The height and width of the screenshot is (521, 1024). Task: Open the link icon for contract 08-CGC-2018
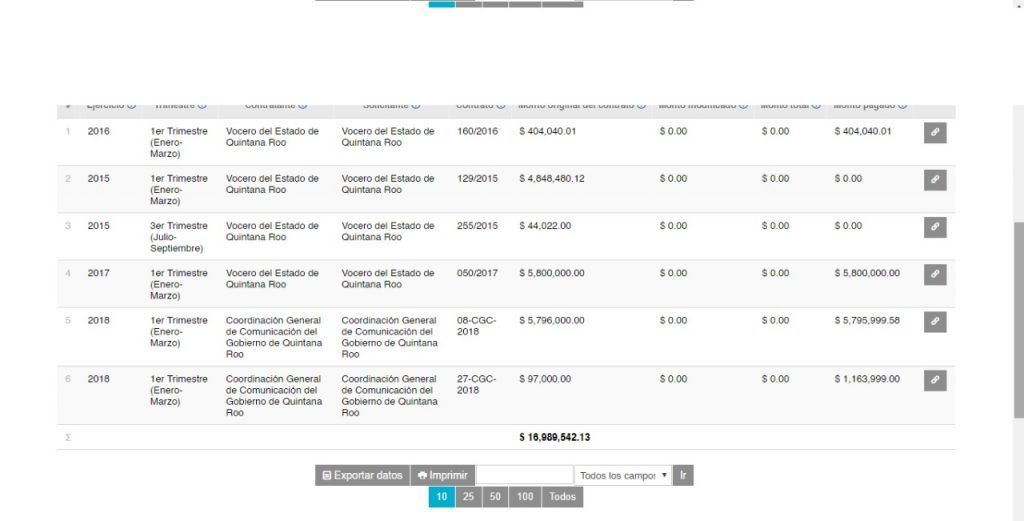(934, 322)
